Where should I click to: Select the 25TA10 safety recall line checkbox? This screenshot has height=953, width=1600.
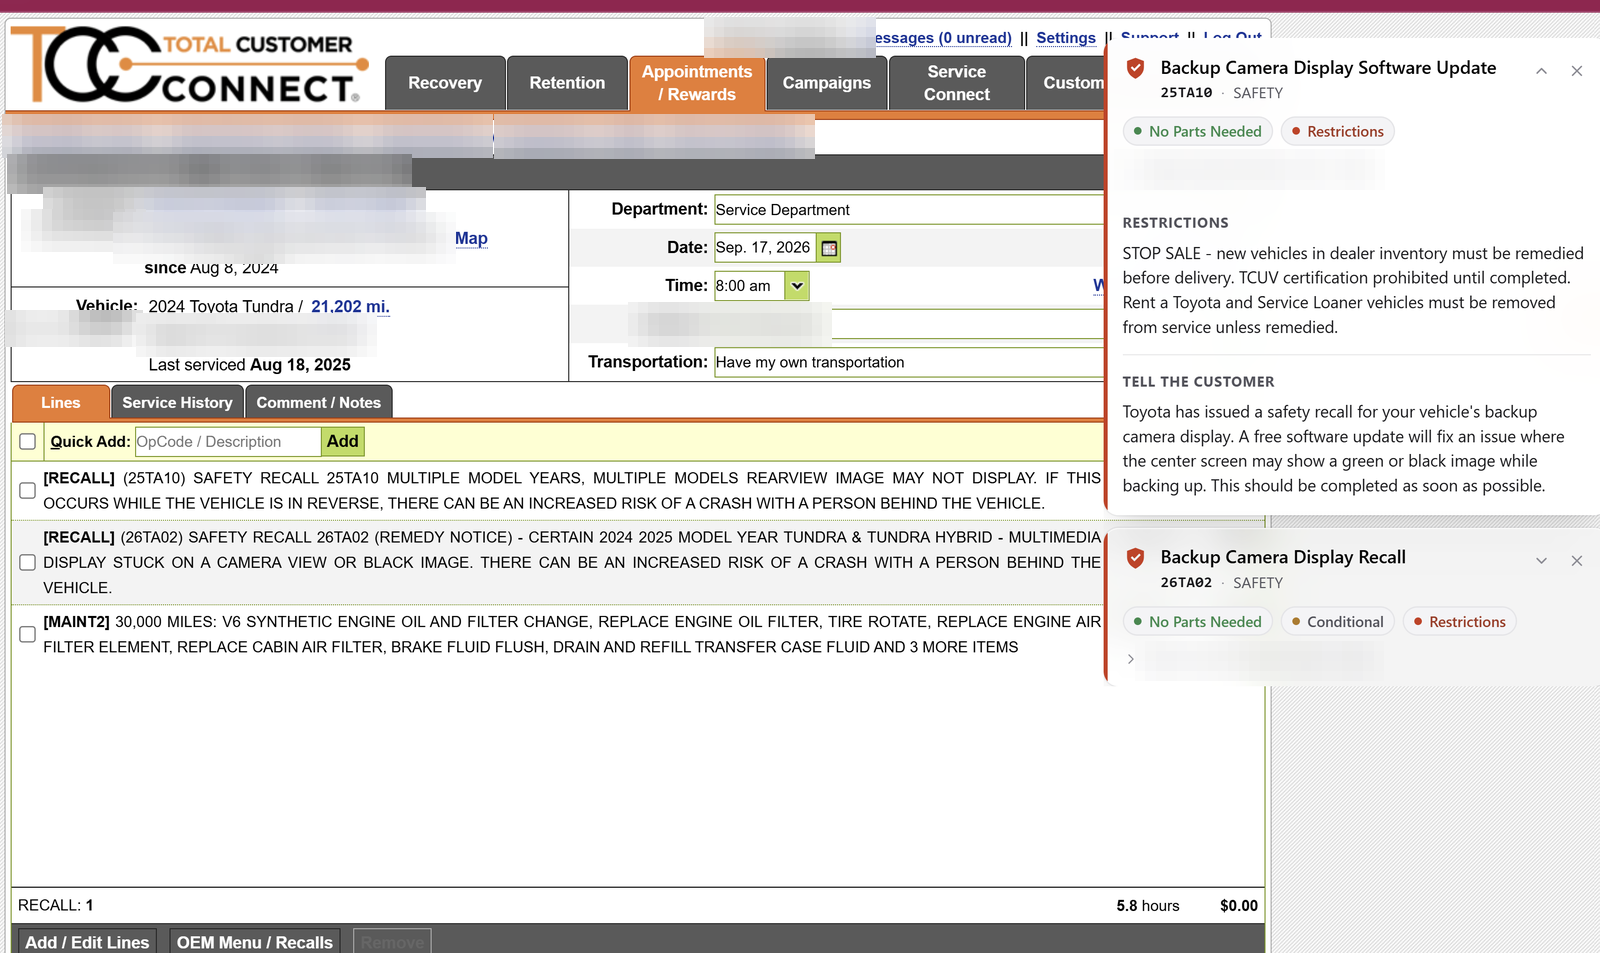(28, 491)
